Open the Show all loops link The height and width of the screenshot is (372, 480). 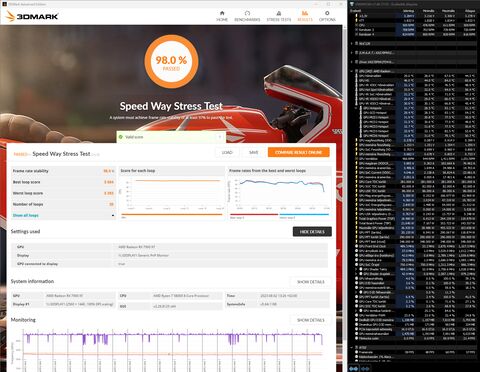tap(26, 215)
